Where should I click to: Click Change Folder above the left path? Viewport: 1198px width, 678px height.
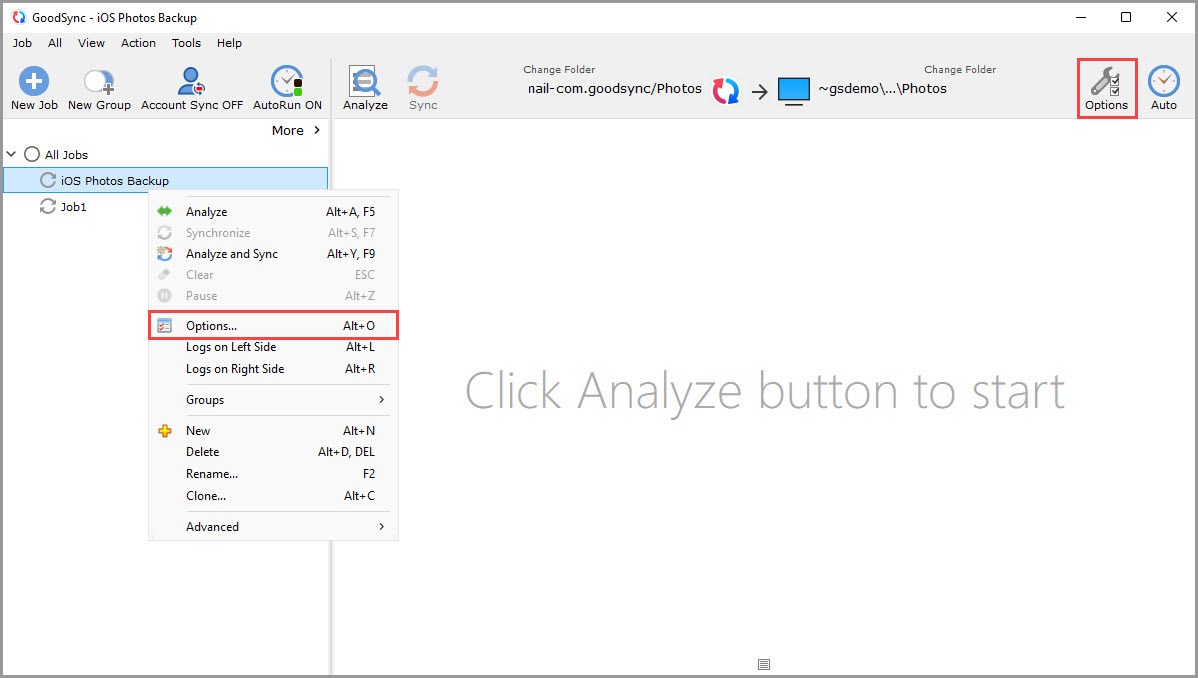(558, 69)
